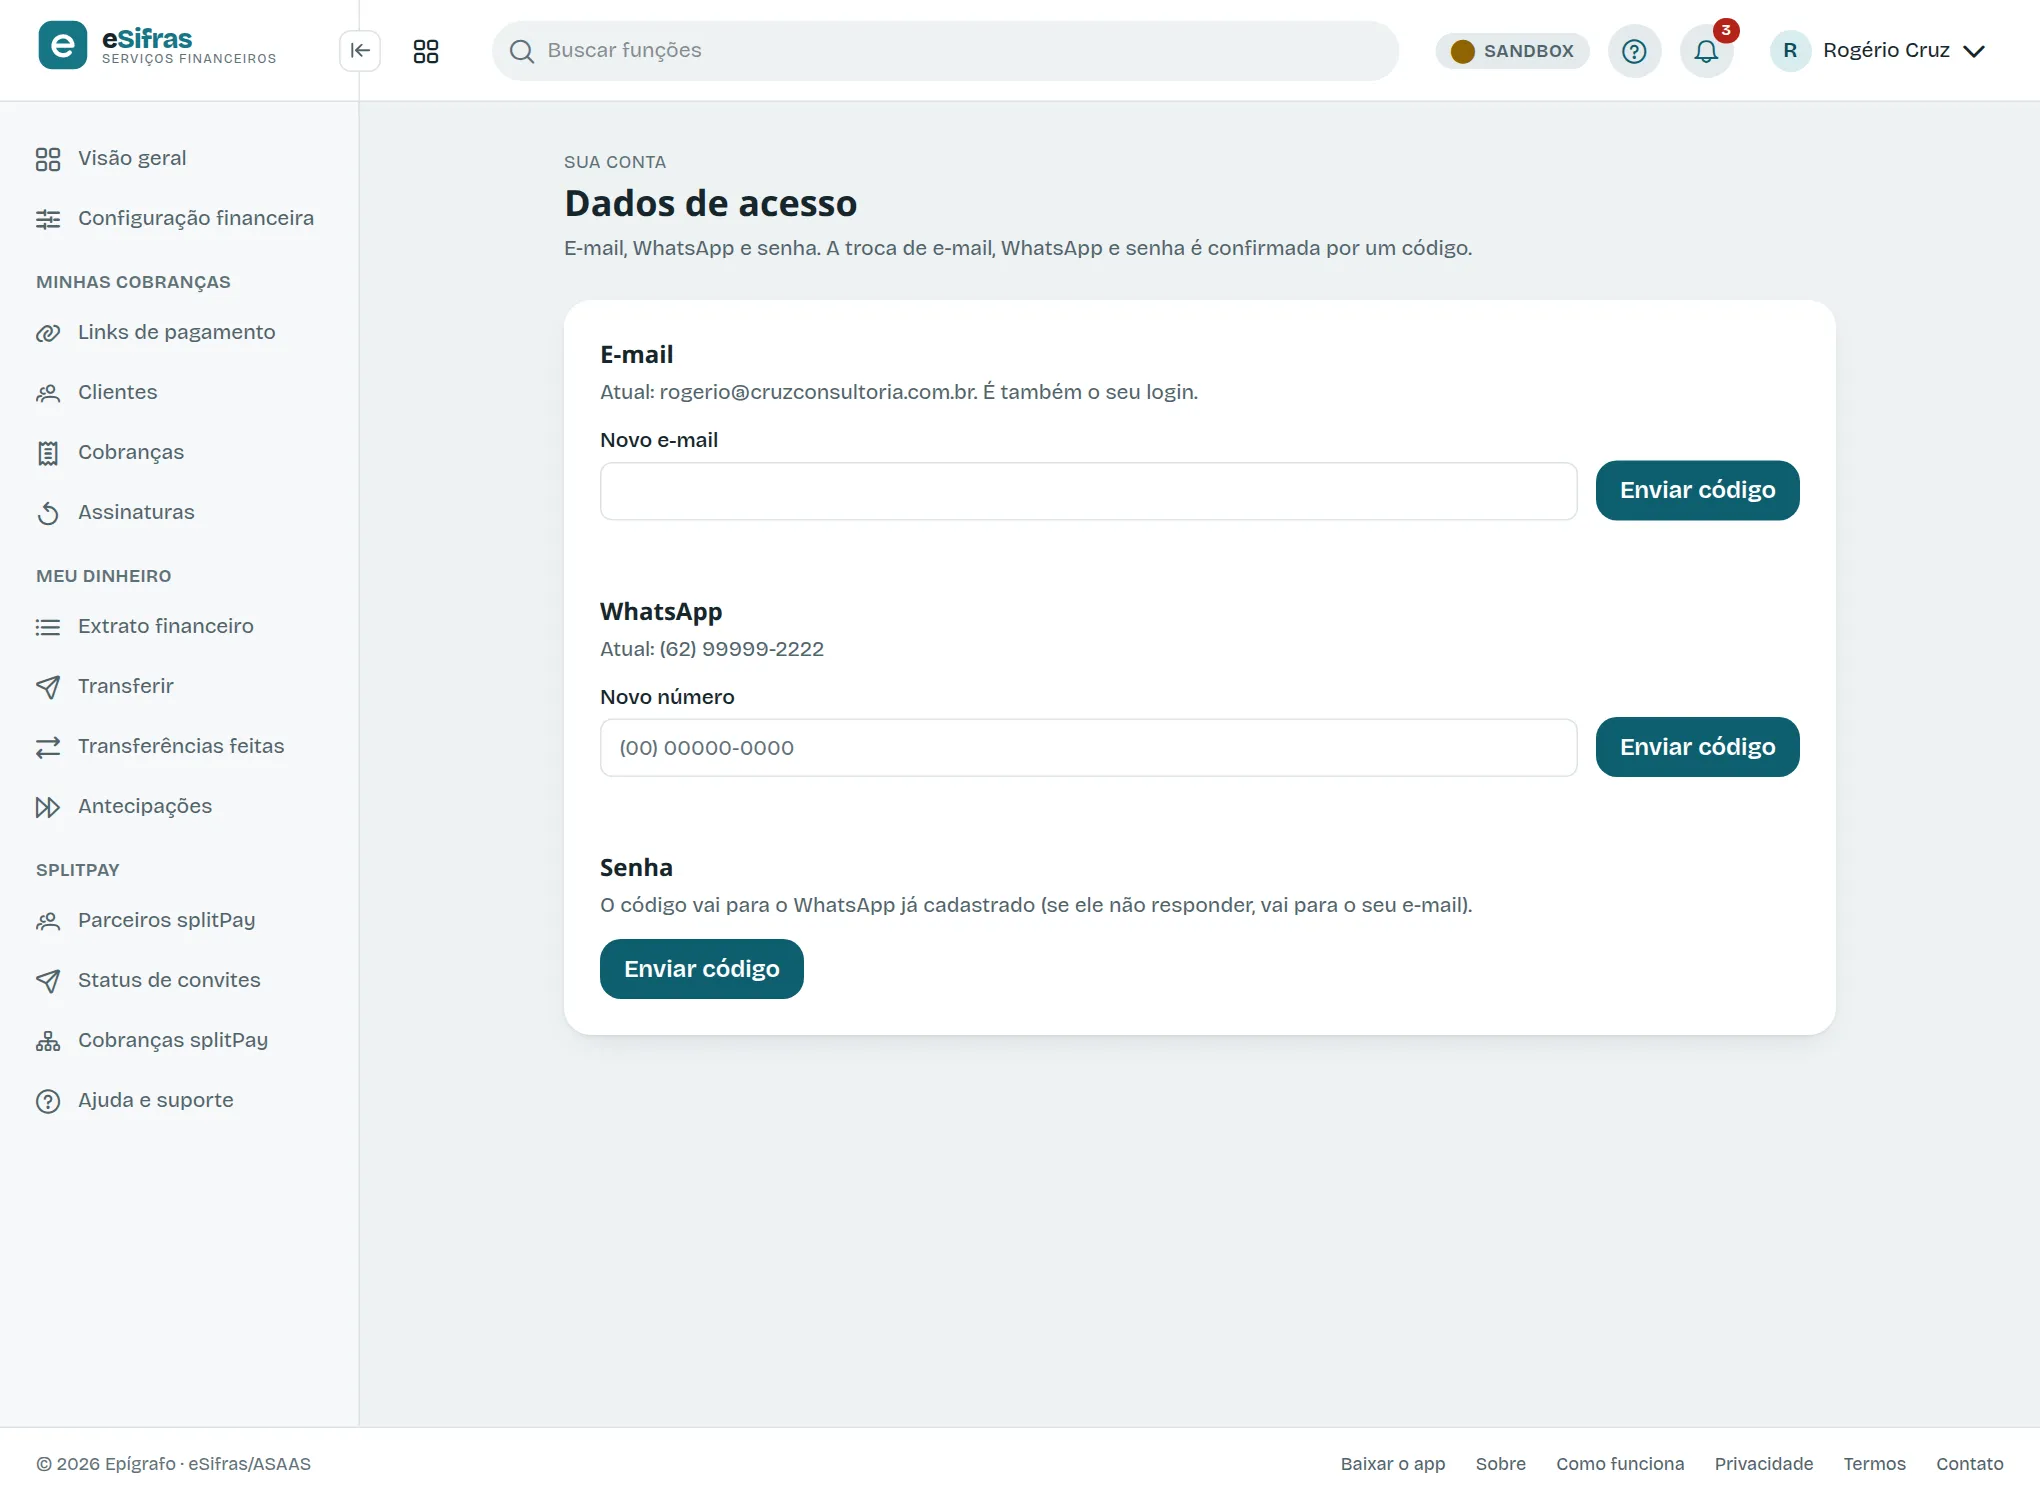Open the Sobre footer link
This screenshot has height=1500, width=2040.
[1500, 1464]
